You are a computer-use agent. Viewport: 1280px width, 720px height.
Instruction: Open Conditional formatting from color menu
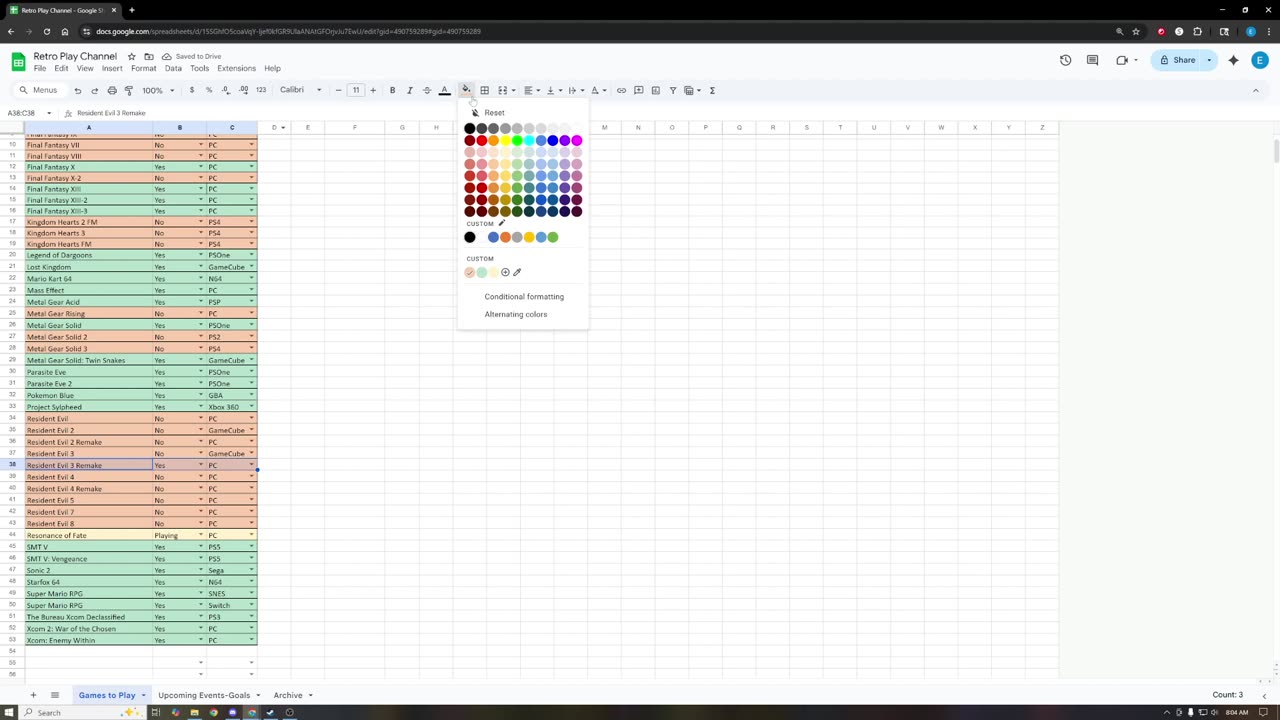524,296
